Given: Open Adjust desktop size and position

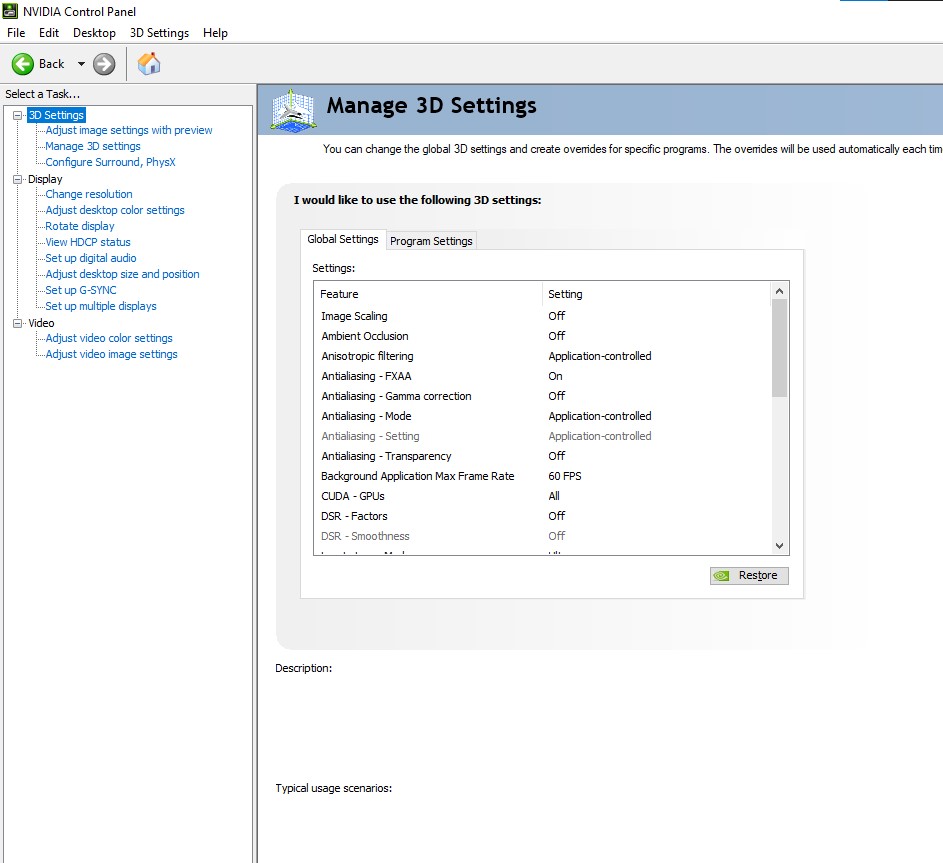Looking at the screenshot, I should (x=122, y=274).
